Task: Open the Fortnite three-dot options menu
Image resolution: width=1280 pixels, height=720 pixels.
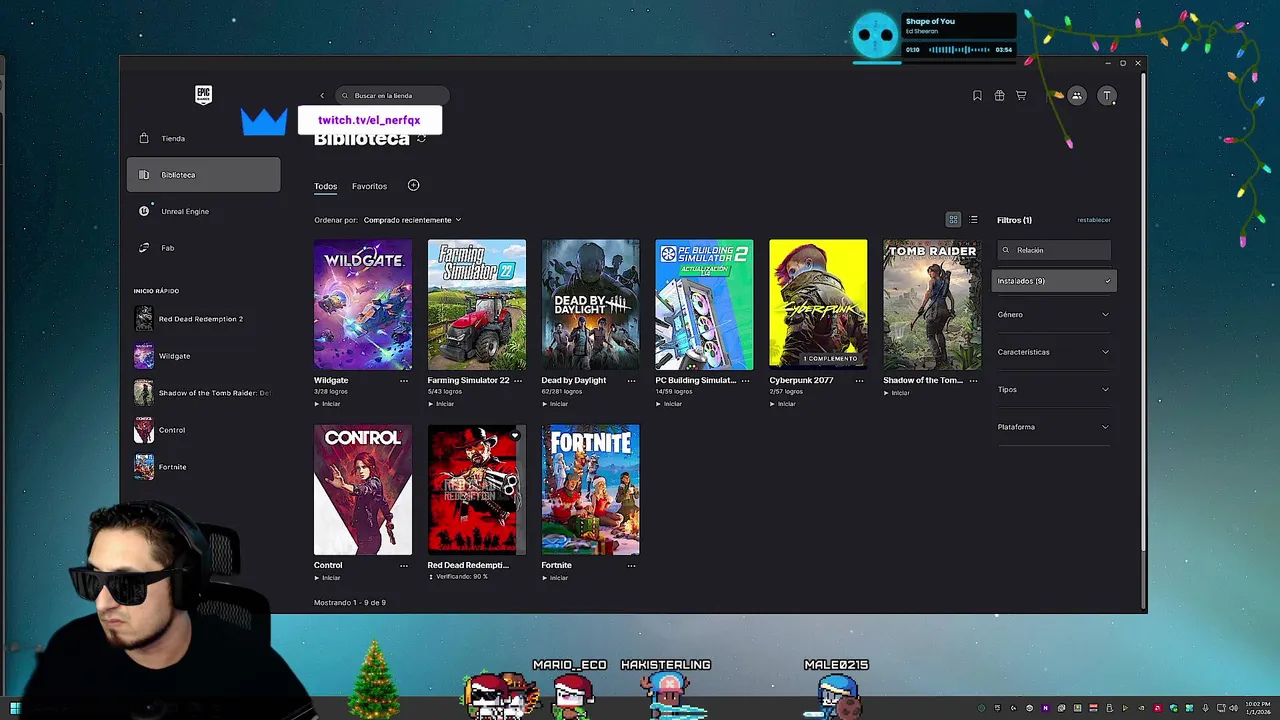Action: tap(631, 566)
